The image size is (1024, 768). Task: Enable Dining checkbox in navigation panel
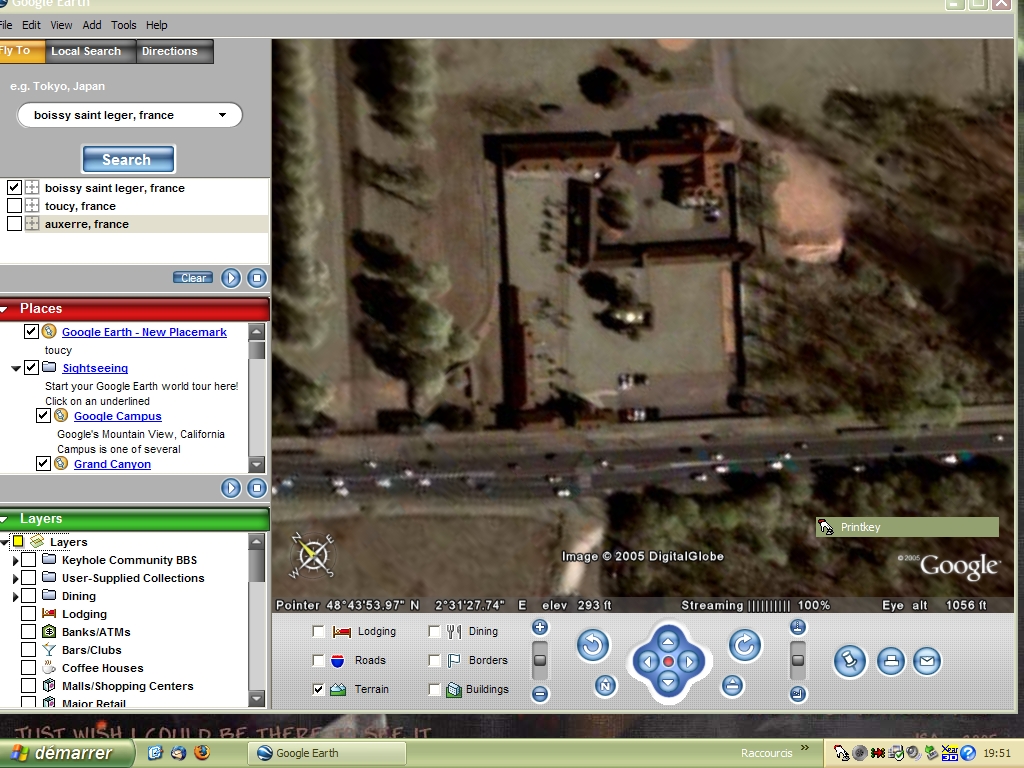tap(434, 632)
